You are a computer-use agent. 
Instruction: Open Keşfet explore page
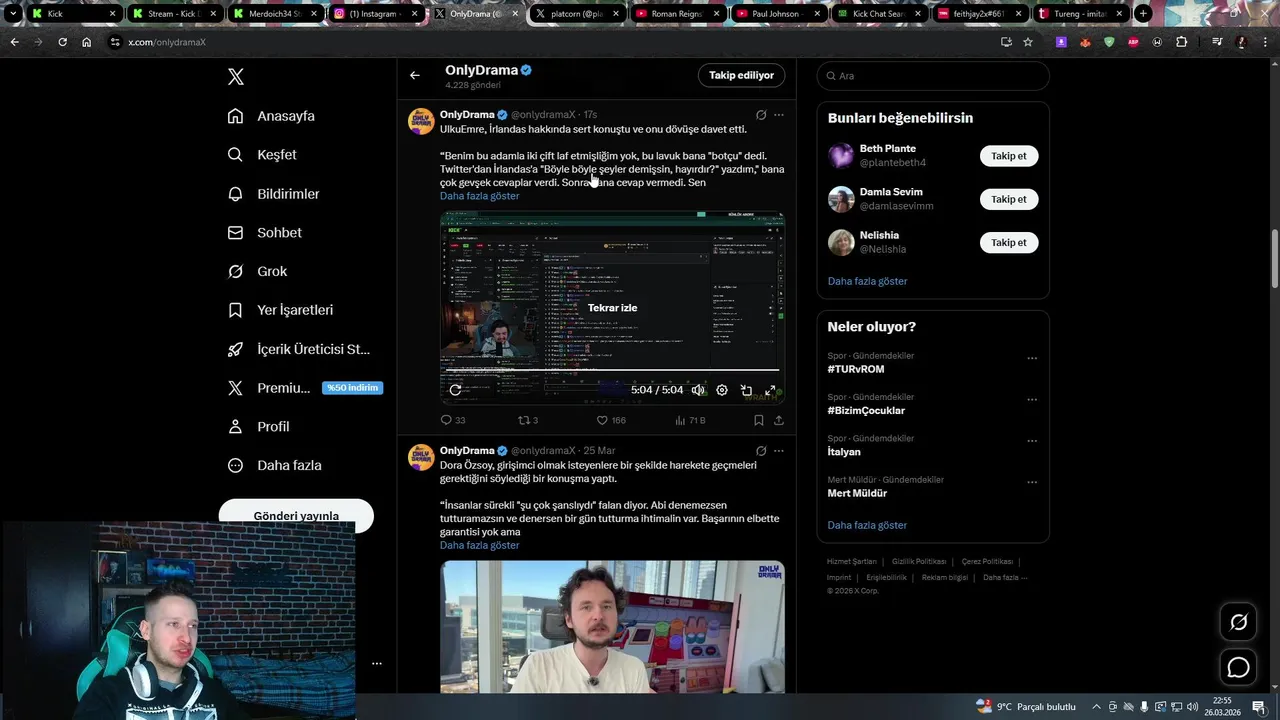tap(262, 155)
